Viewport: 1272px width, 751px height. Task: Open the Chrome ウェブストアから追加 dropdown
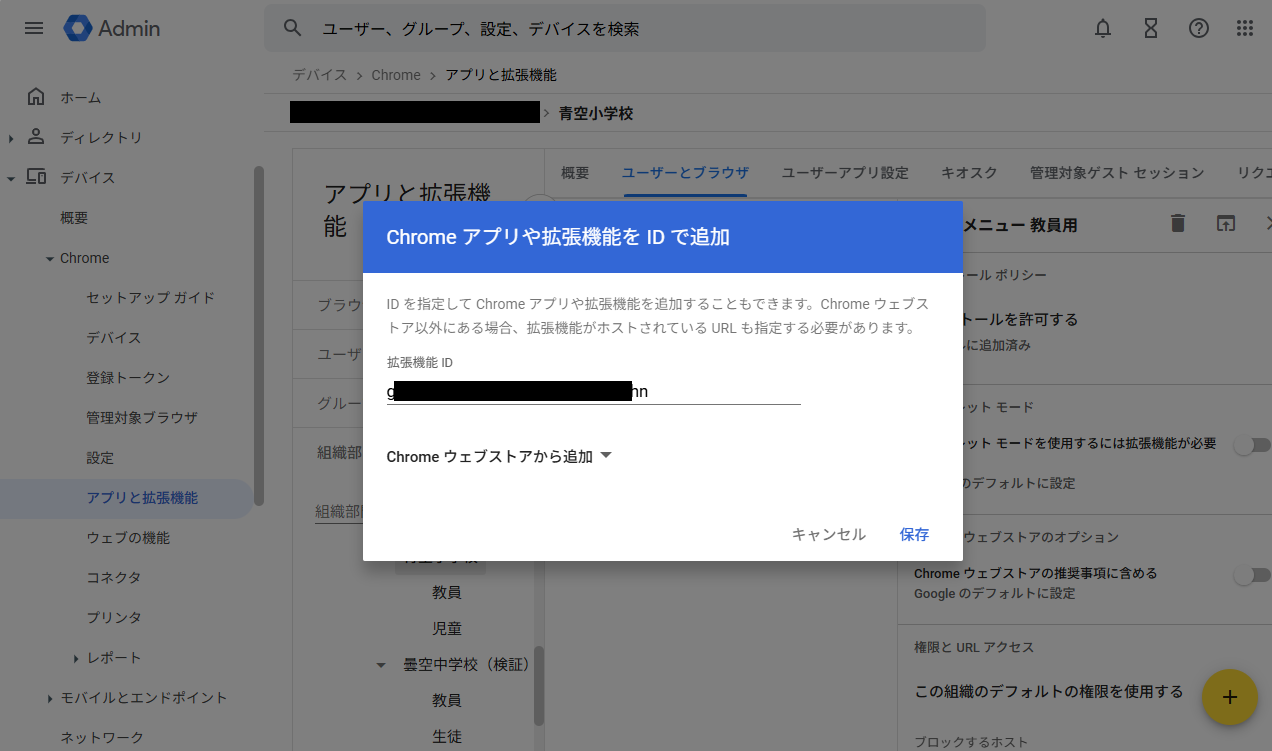coord(499,457)
